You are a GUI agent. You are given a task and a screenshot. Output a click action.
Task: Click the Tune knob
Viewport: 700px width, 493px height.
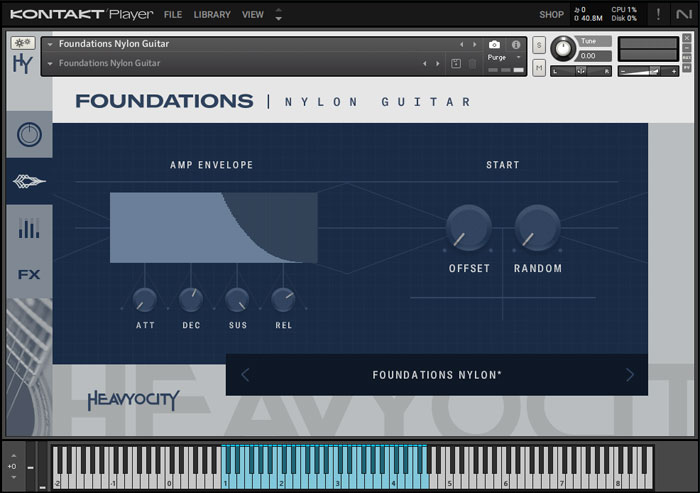(x=563, y=48)
